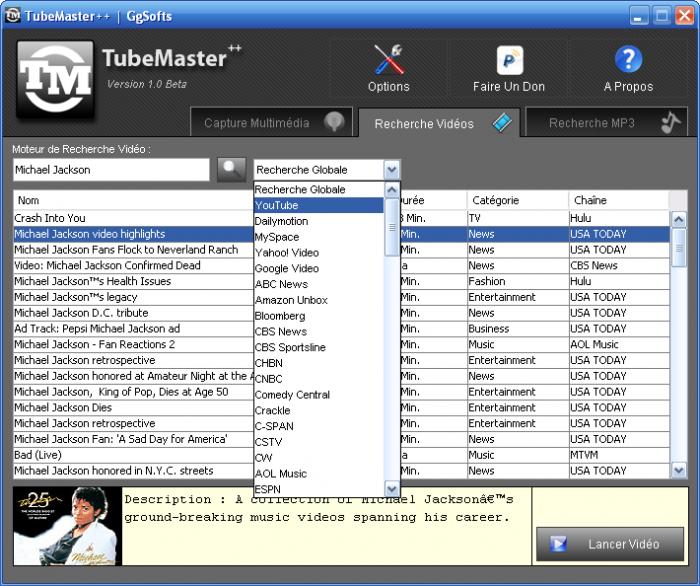Select row "Video: Michael Jackson Confirmed Dead"
This screenshot has height=586, width=700.
point(342,266)
